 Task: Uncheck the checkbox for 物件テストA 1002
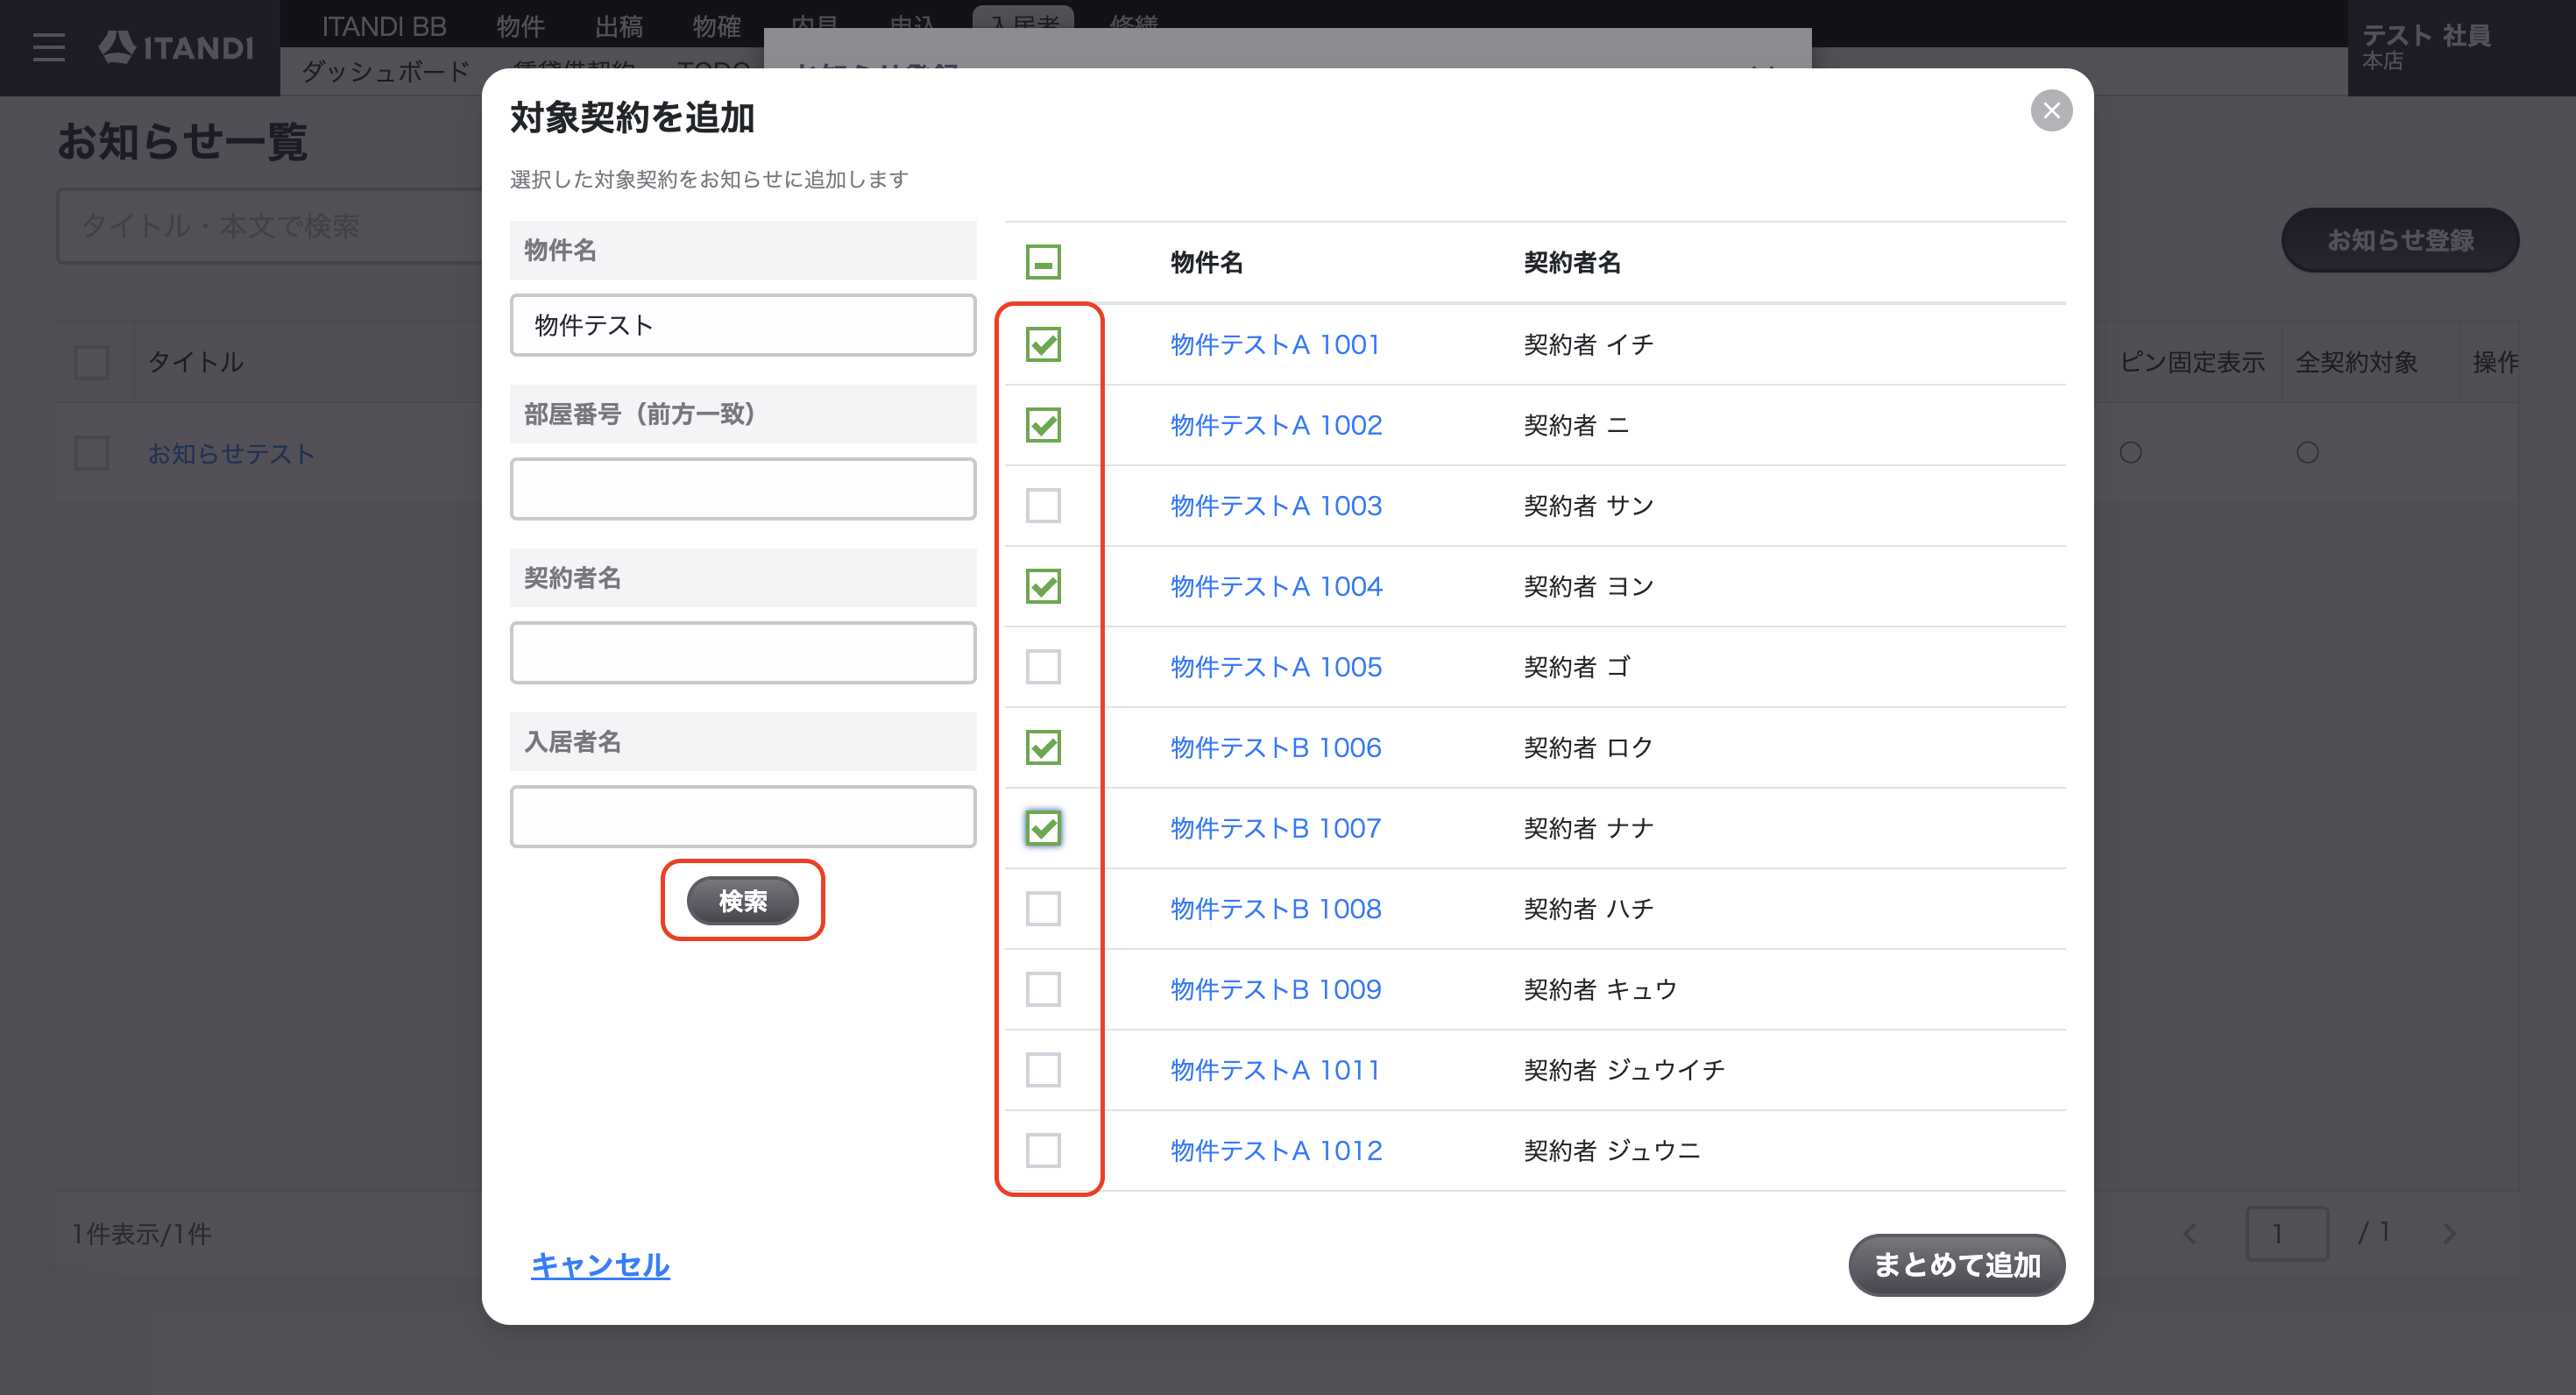(x=1043, y=425)
